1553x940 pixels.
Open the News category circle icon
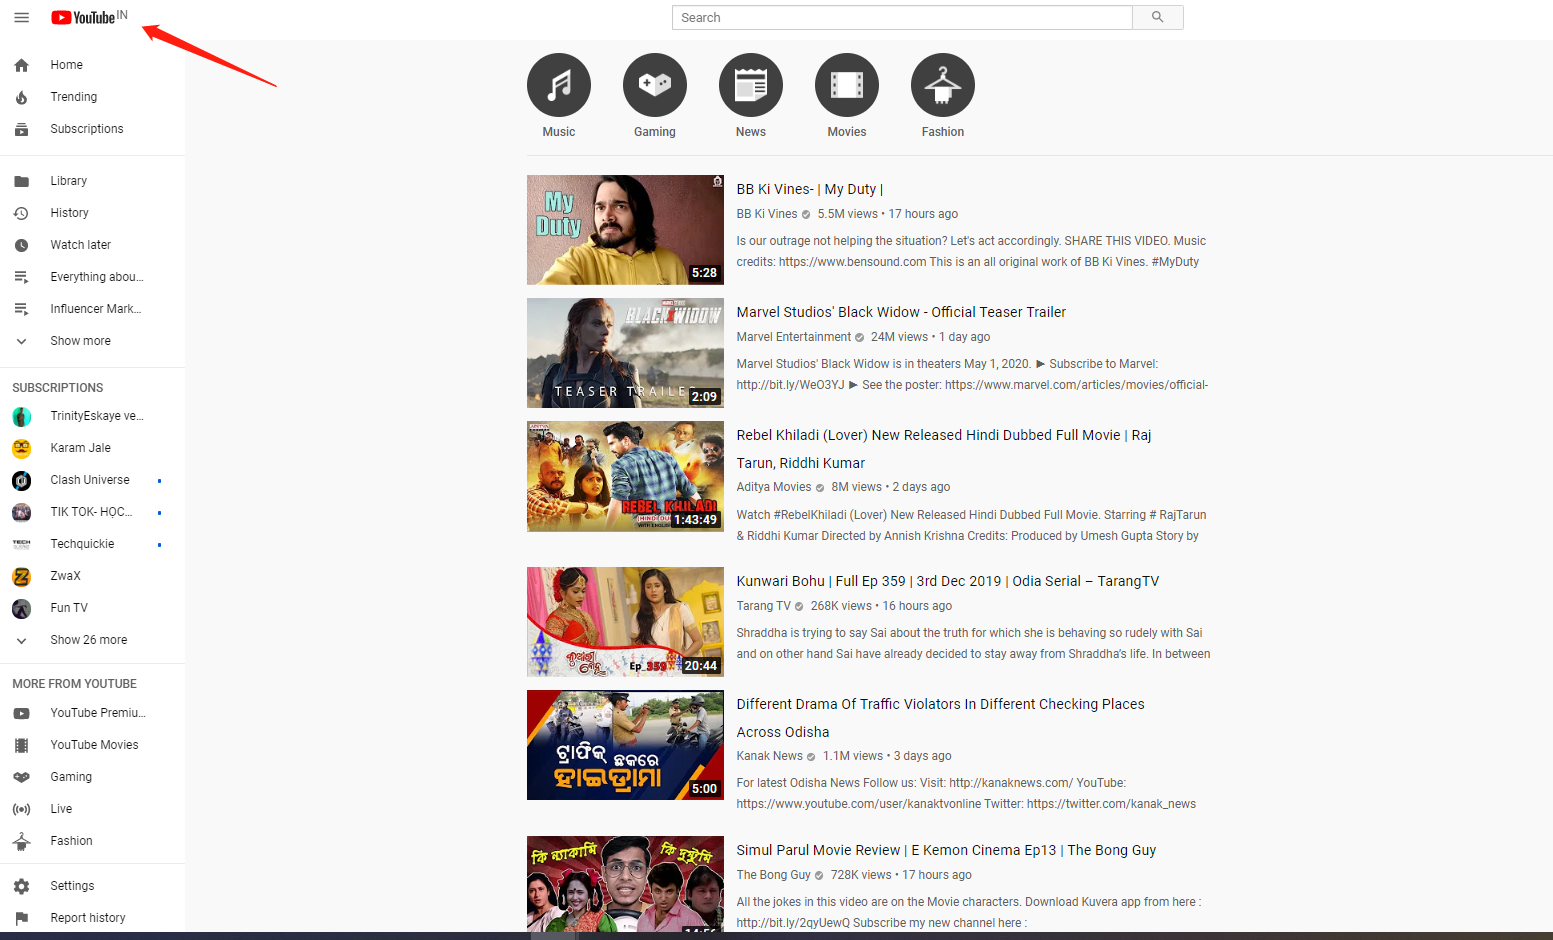coord(751,85)
